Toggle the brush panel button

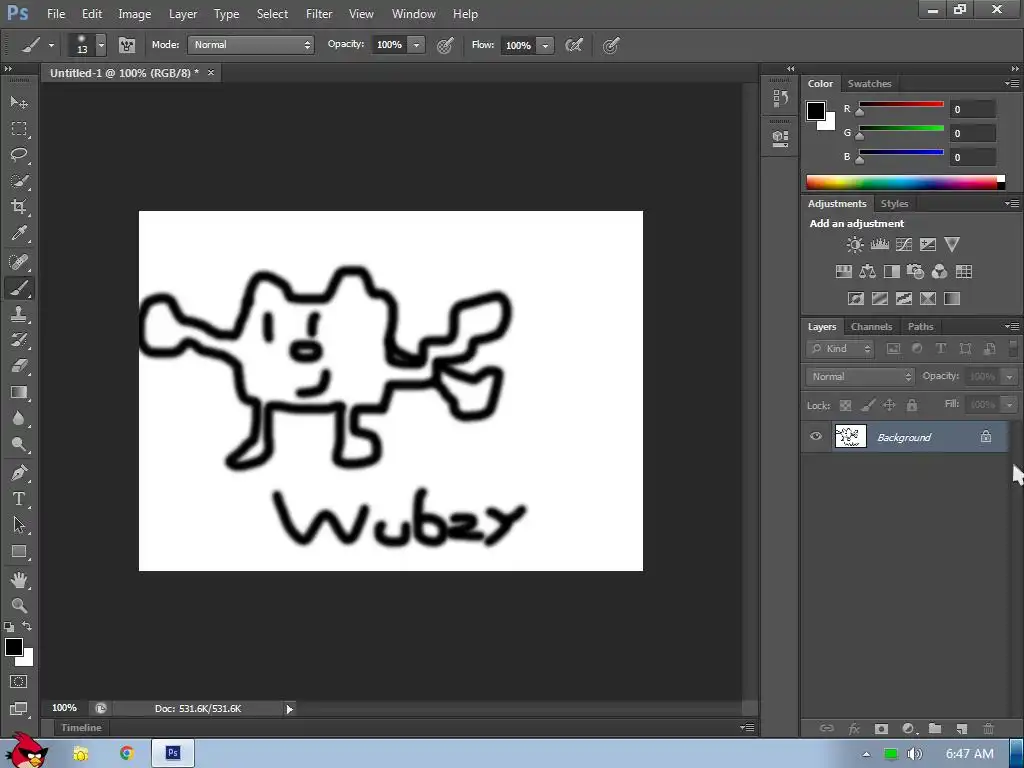click(x=127, y=45)
